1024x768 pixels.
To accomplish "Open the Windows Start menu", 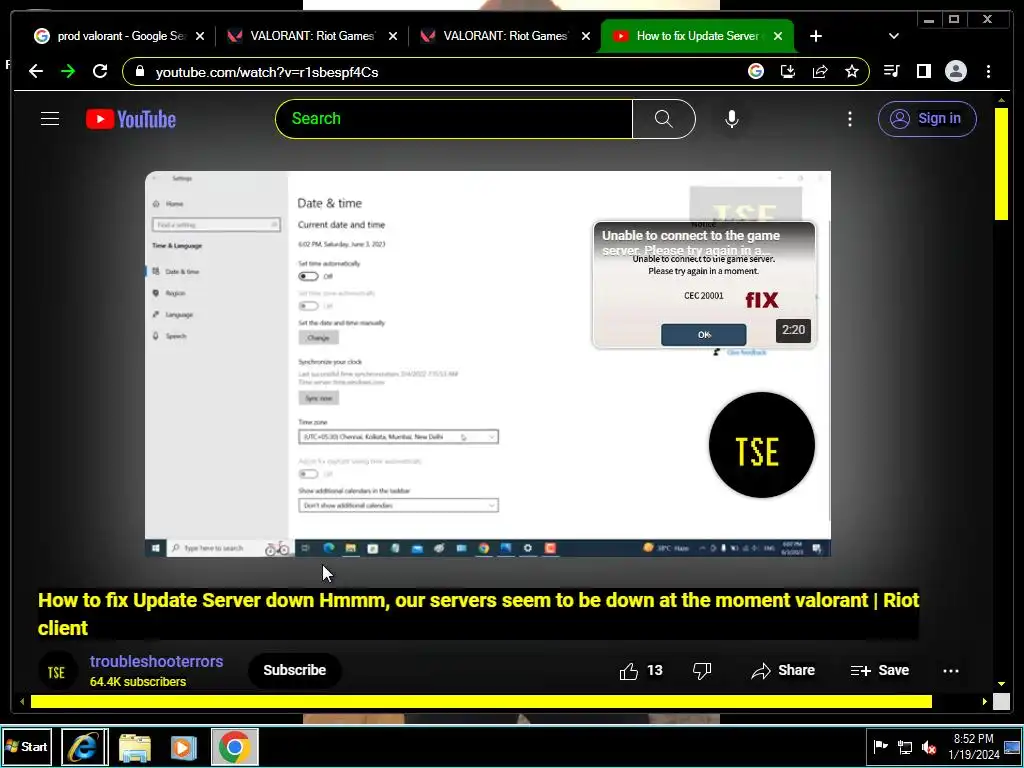I will click(27, 746).
